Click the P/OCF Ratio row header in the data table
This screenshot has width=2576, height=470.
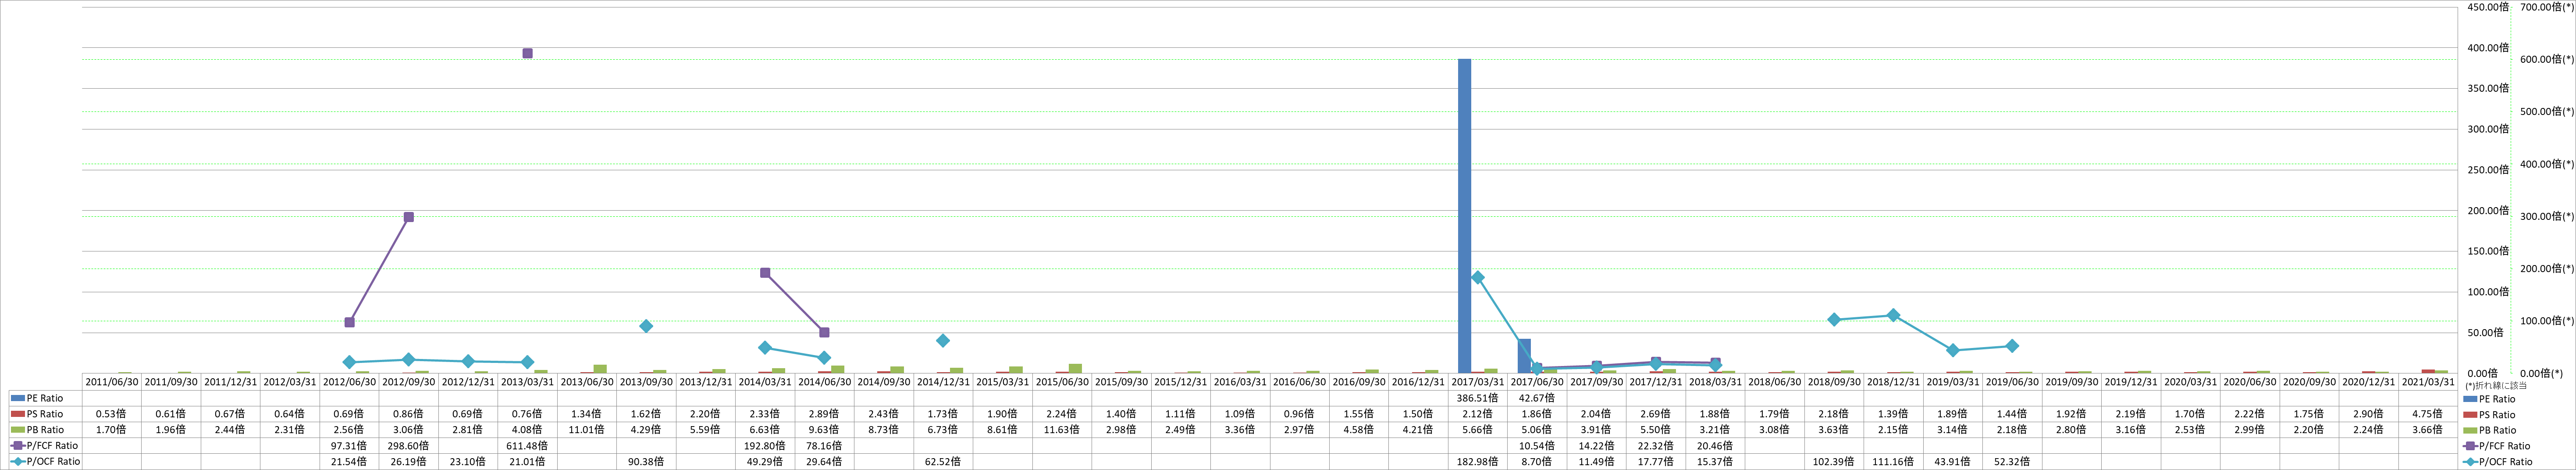pos(45,462)
